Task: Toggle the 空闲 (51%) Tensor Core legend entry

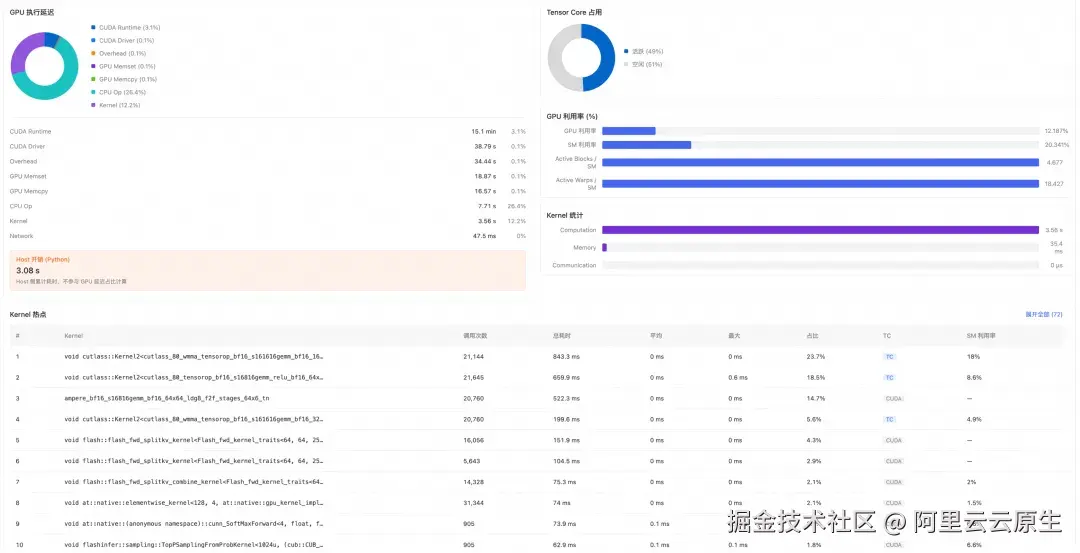Action: pos(643,65)
